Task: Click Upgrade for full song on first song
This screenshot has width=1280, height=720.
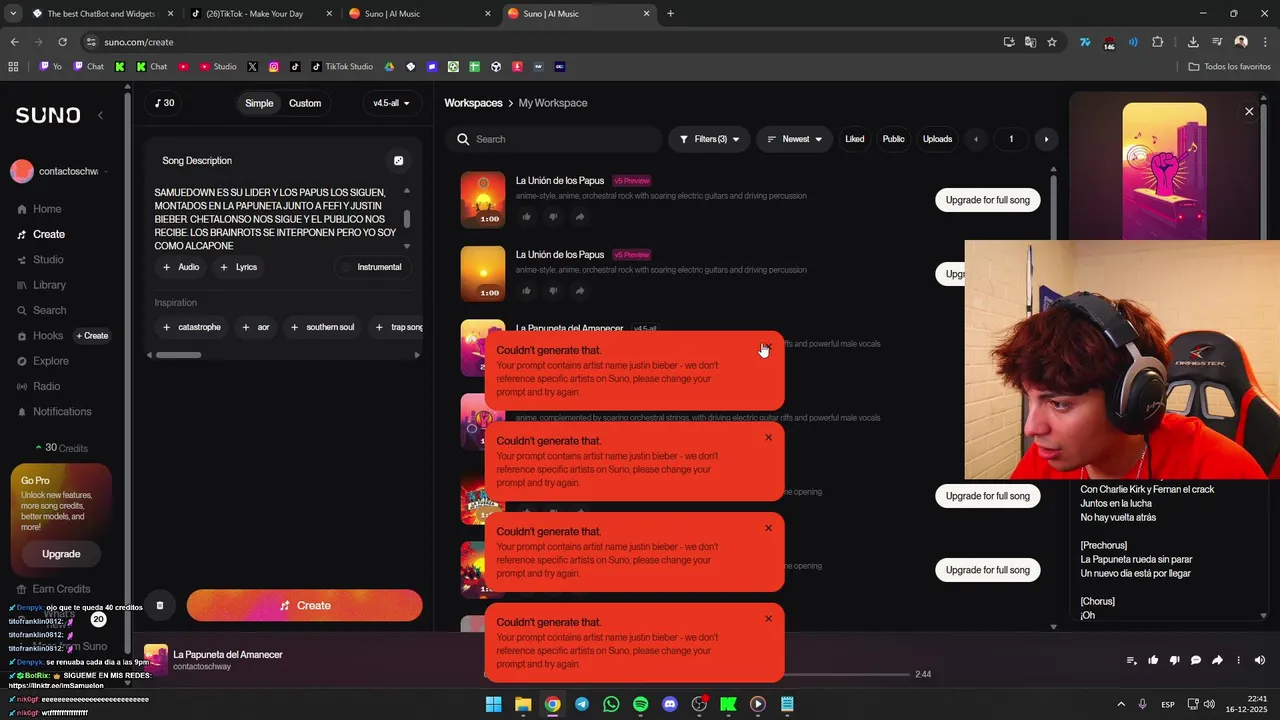Action: 987,200
